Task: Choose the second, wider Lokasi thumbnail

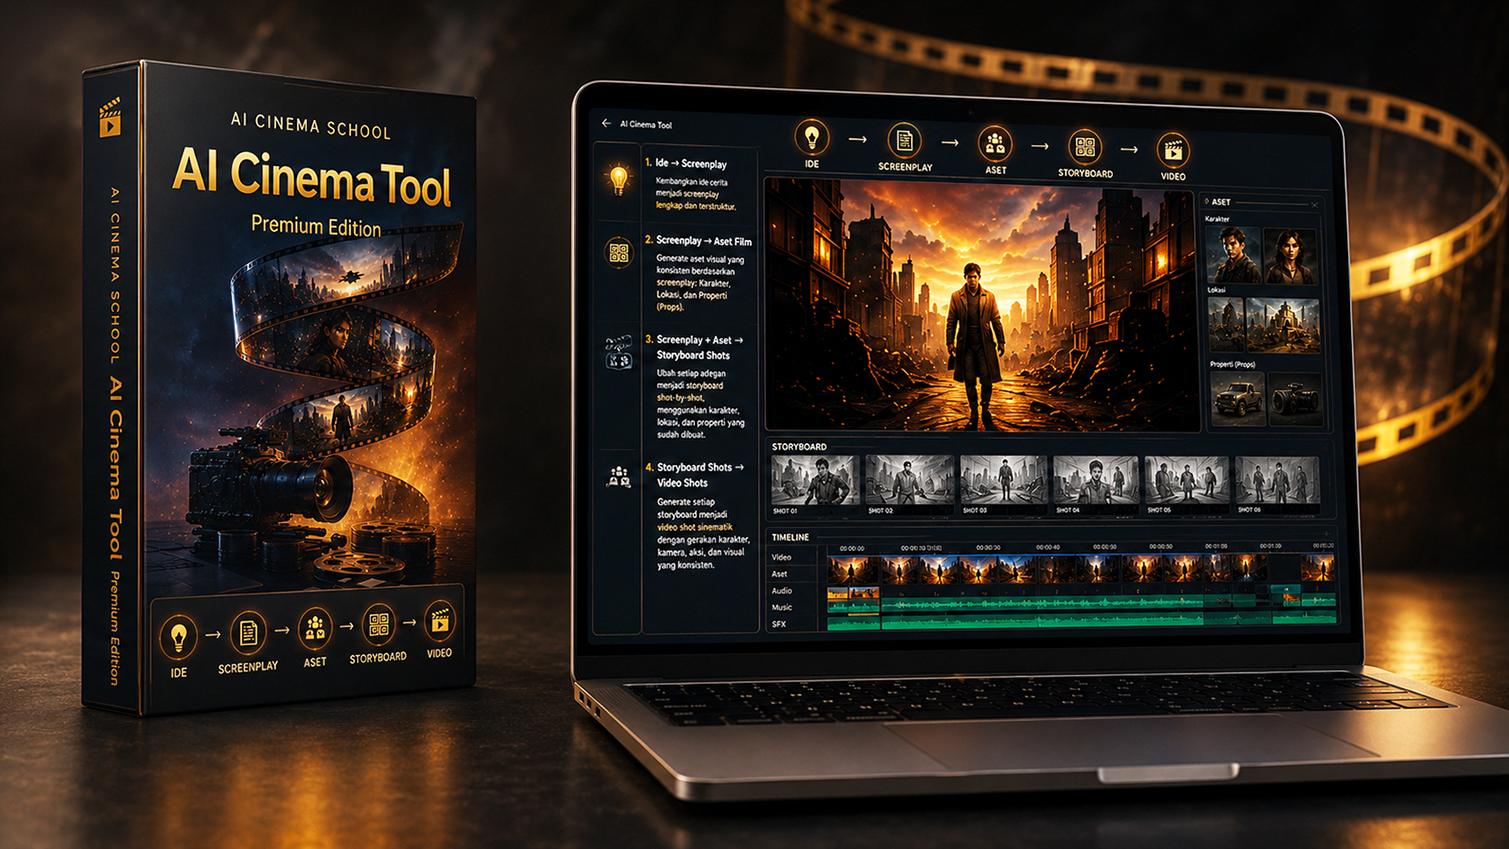Action: (1283, 325)
